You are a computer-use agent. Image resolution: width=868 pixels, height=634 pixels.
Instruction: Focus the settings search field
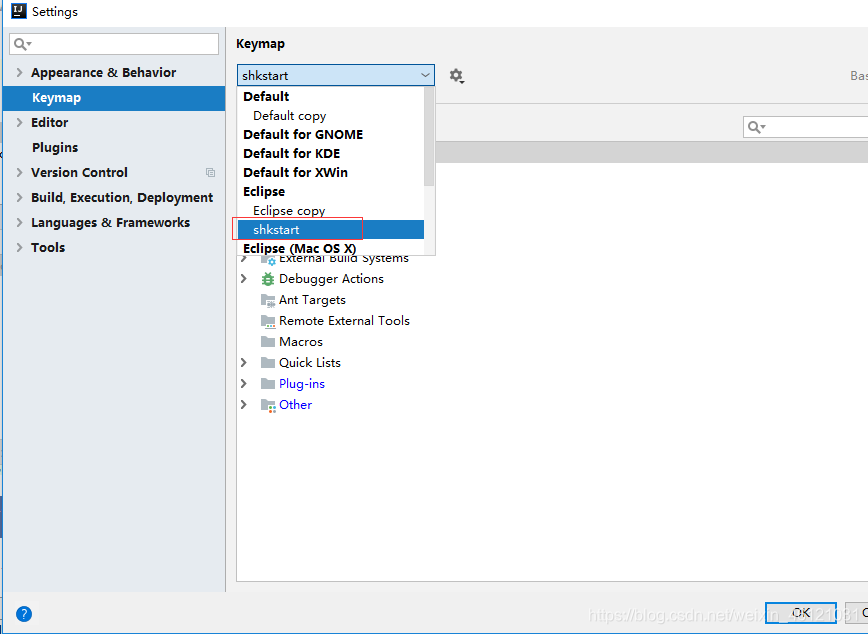(114, 44)
